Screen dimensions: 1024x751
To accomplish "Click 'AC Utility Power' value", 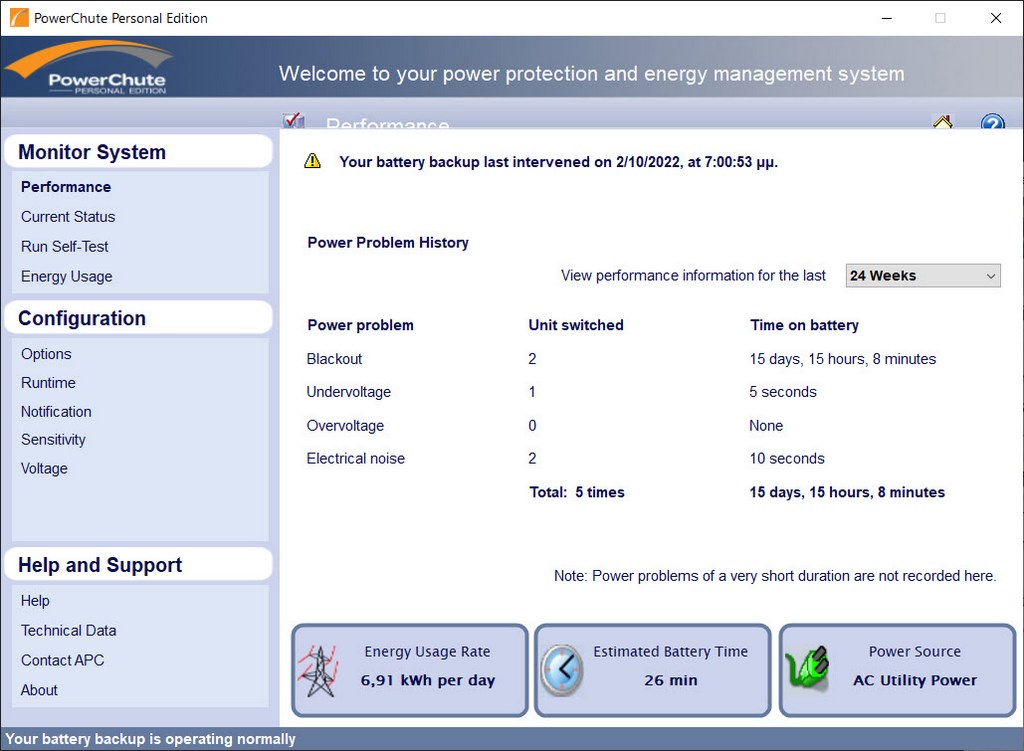I will click(x=915, y=680).
